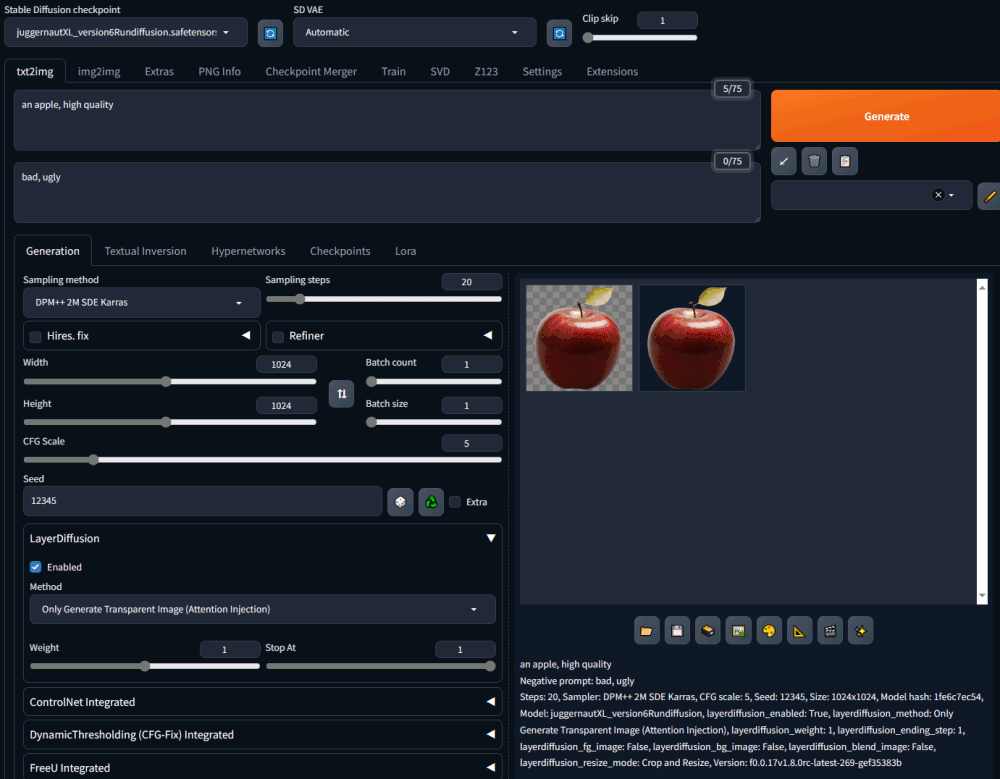The width and height of the screenshot is (1000, 779).
Task: Click the Batch count number field
Action: [471, 364]
